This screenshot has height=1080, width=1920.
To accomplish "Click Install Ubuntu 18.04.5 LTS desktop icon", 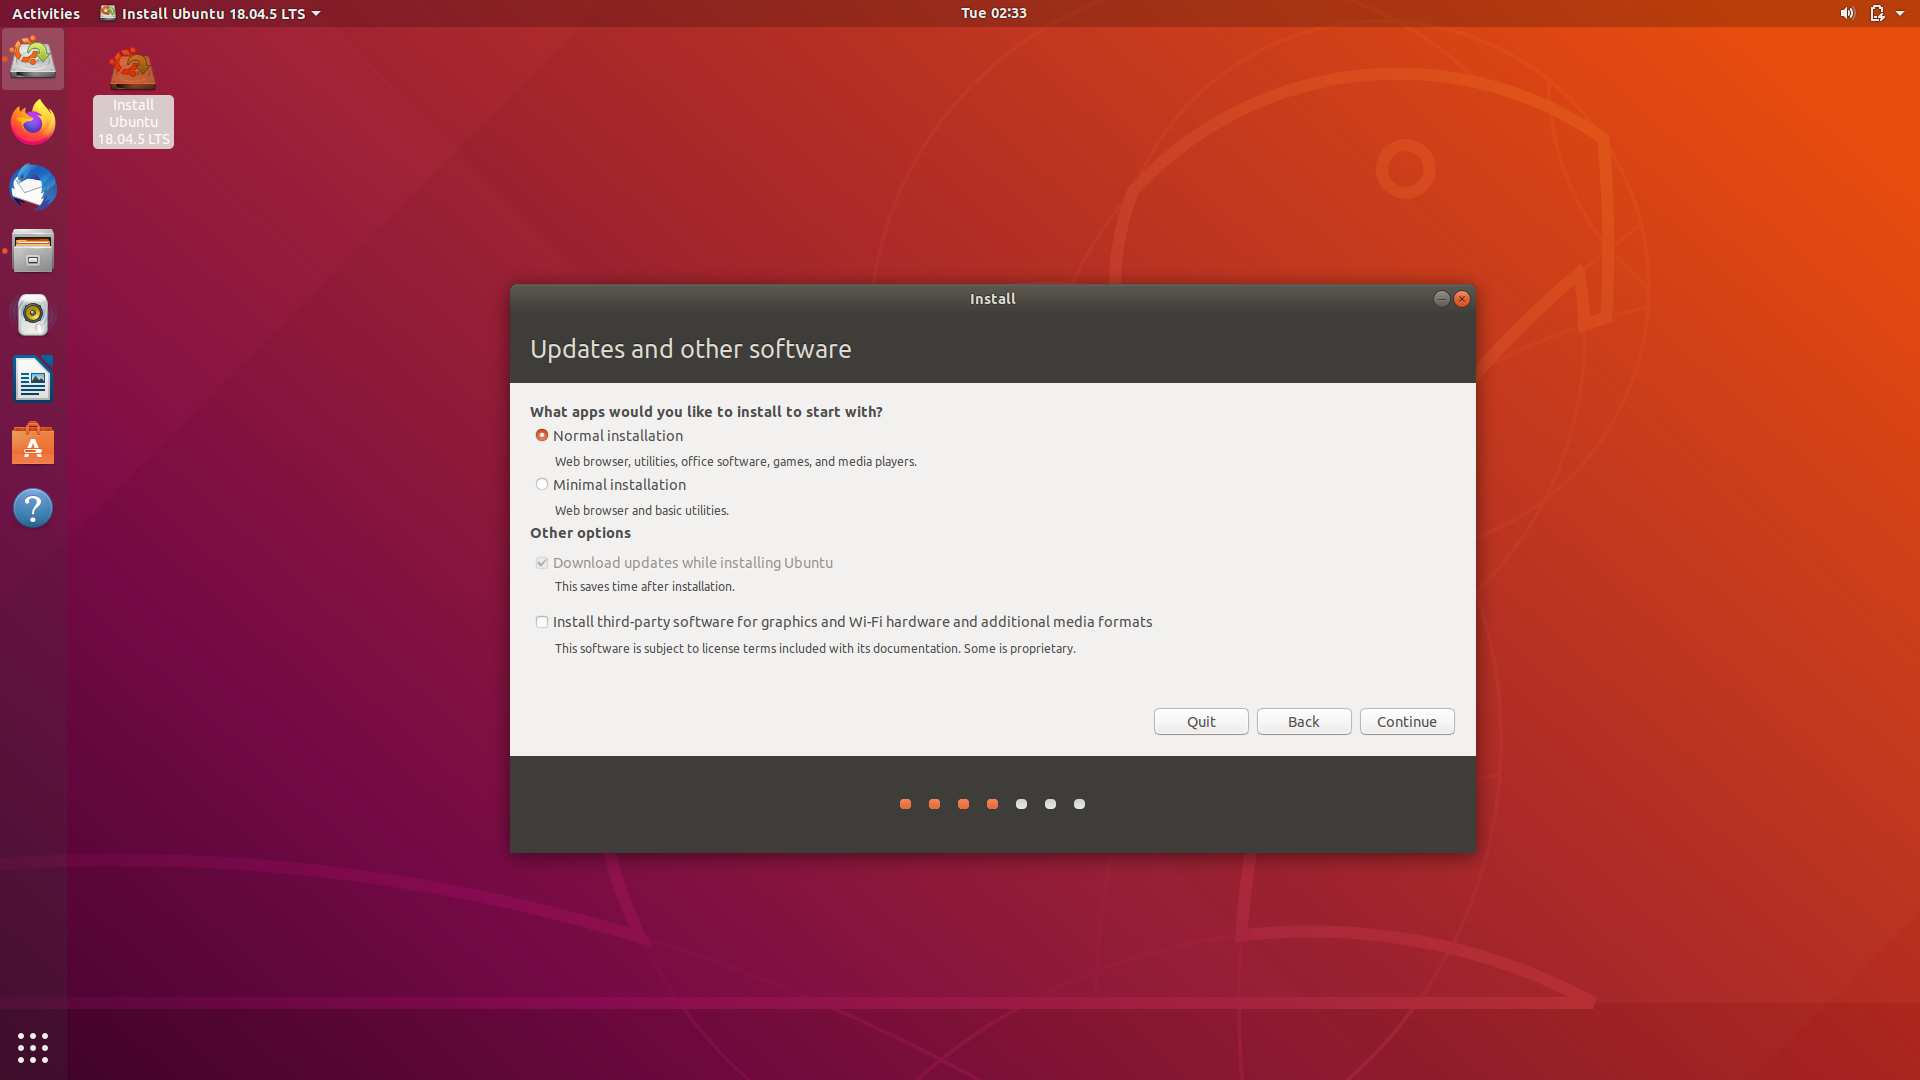I will point(133,97).
